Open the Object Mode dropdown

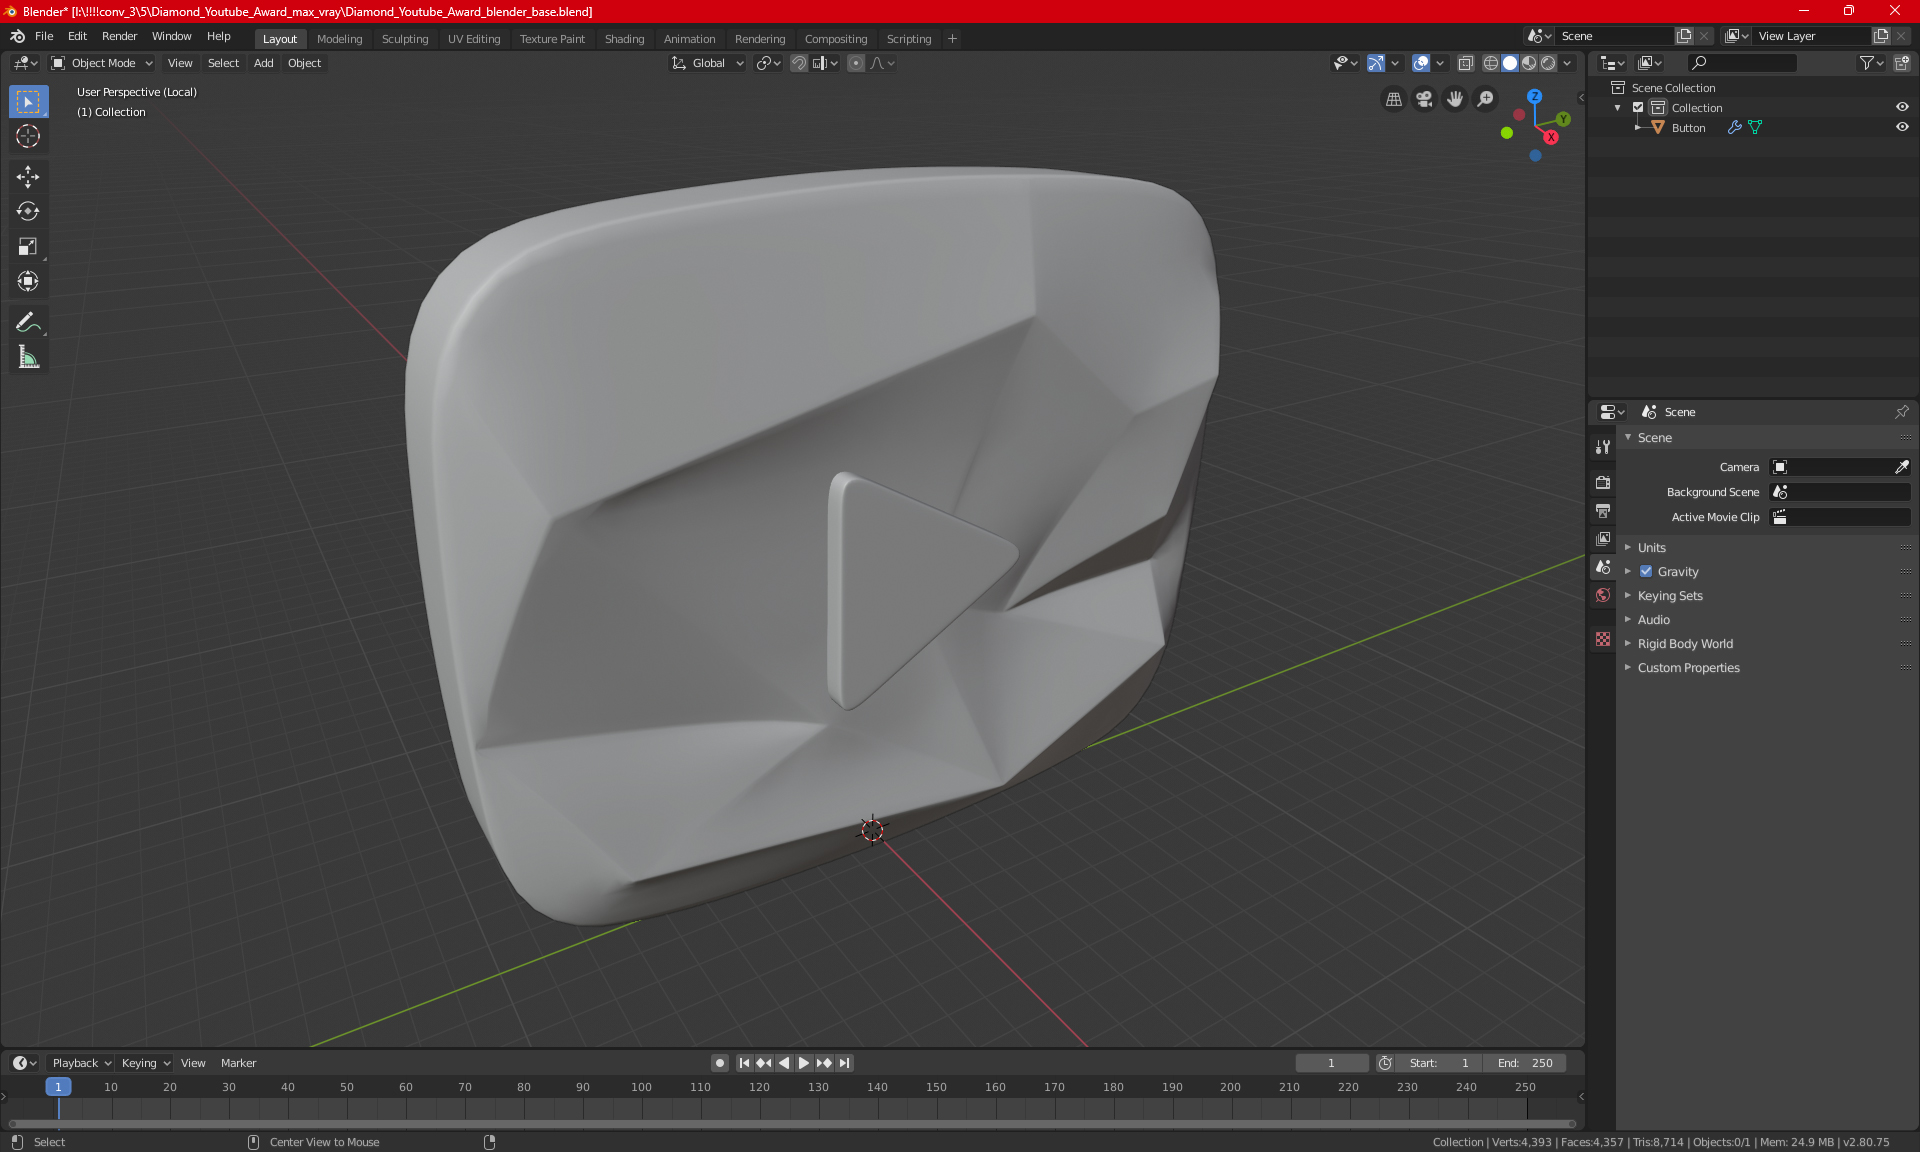tap(102, 63)
